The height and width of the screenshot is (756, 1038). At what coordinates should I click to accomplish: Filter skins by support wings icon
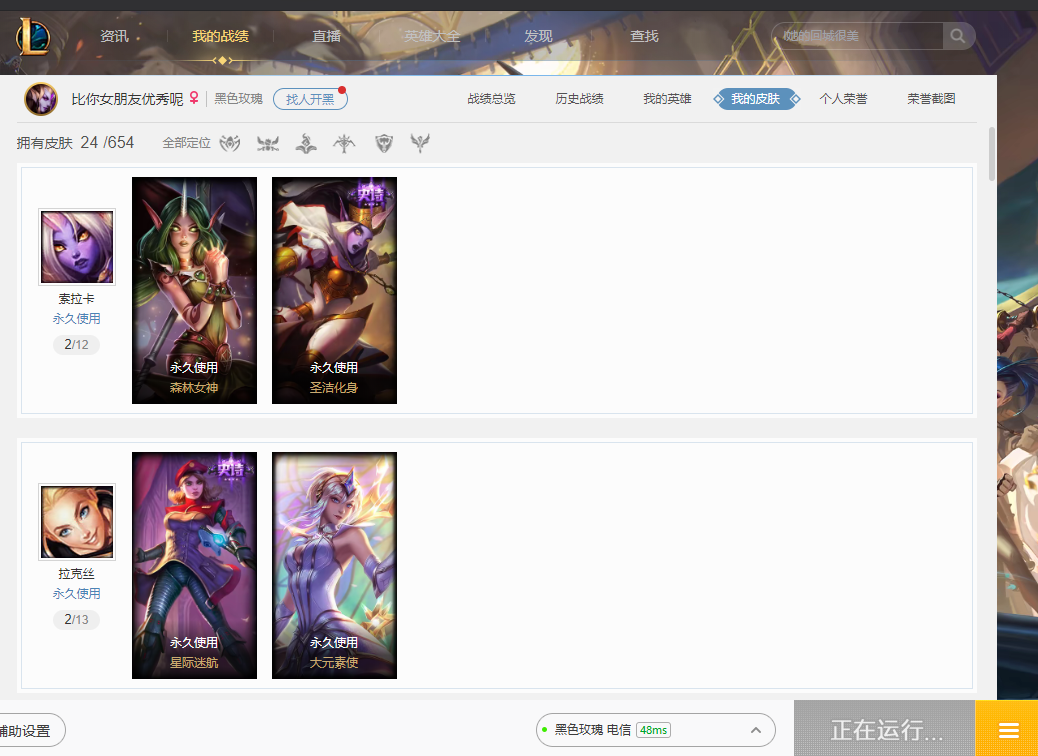420,143
